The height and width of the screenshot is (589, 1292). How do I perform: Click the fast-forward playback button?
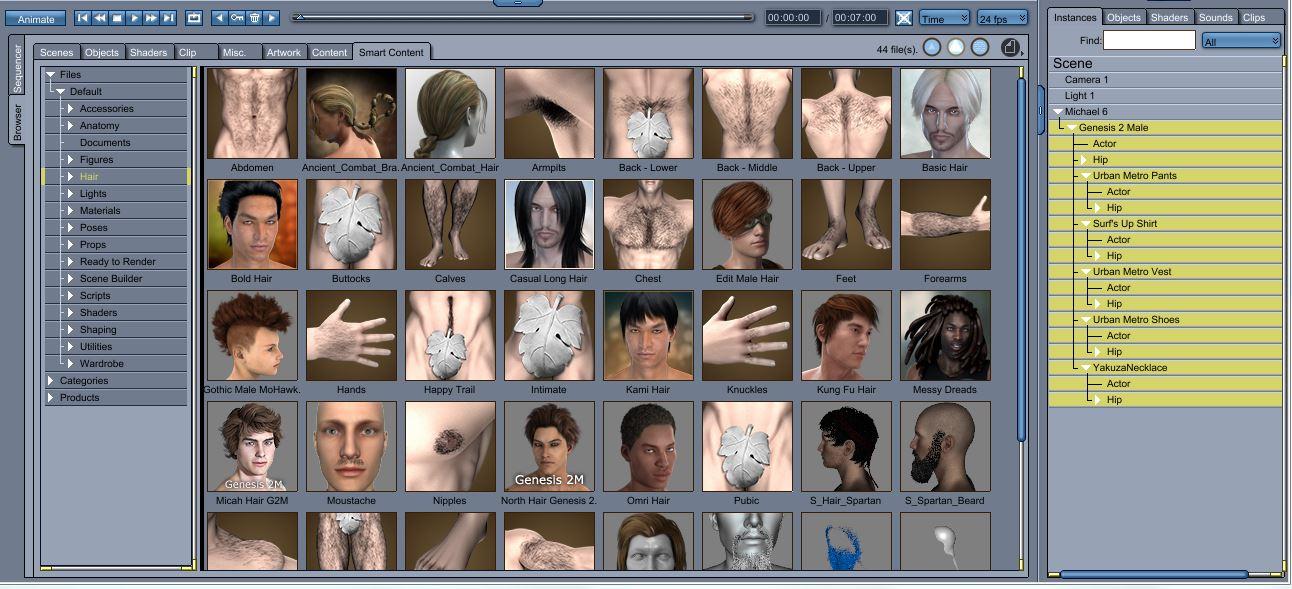tap(151, 18)
